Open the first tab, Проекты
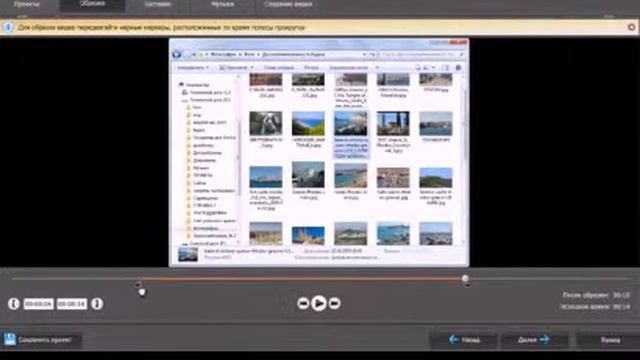 pyautogui.click(x=27, y=5)
